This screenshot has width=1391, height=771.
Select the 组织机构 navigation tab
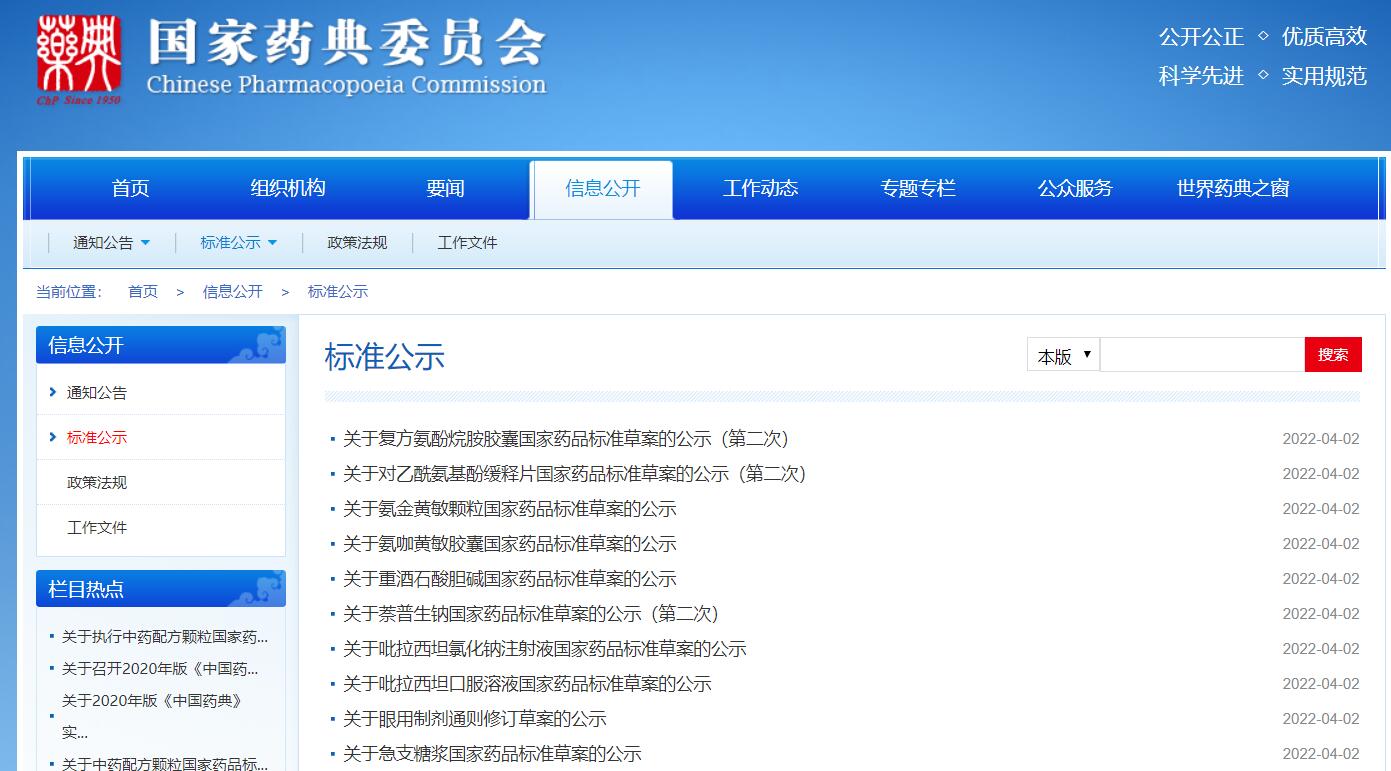click(287, 188)
